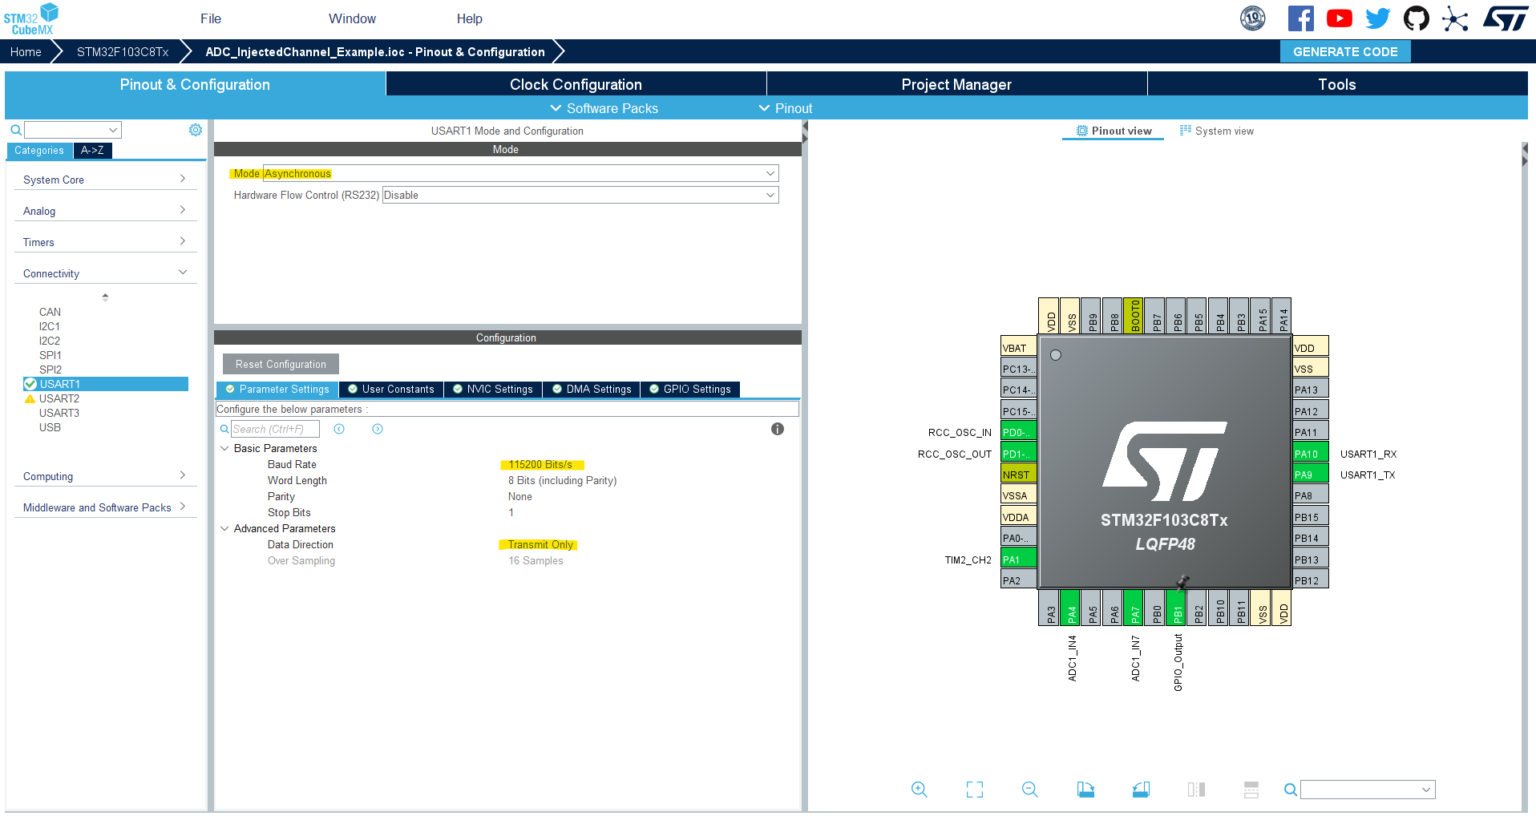Viewport: 1536px width, 816px height.
Task: Collapse the Basic Parameters section
Action: click(224, 448)
